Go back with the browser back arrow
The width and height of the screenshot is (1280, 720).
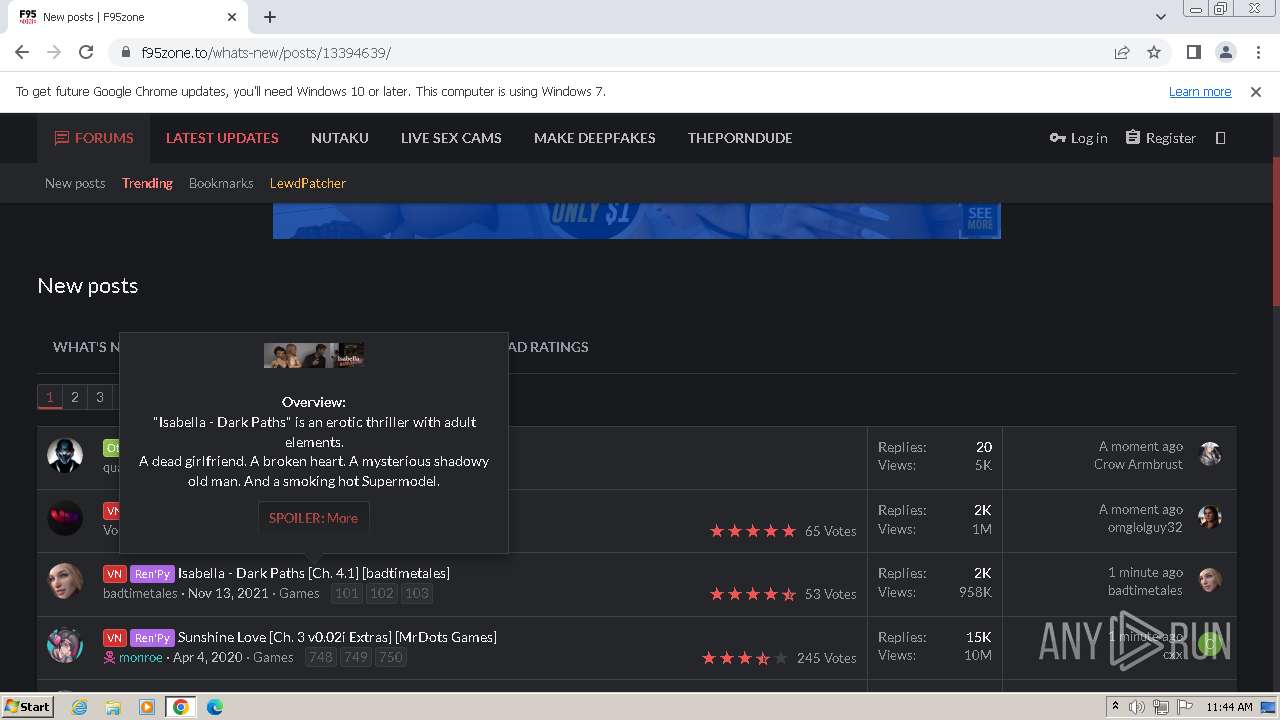tap(22, 52)
